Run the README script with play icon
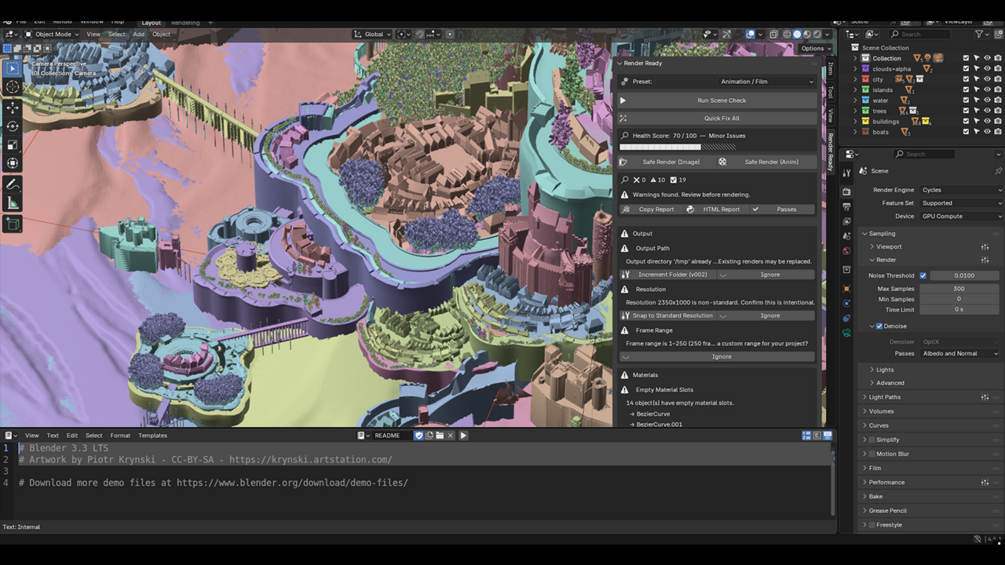Image resolution: width=1005 pixels, height=565 pixels. point(463,436)
